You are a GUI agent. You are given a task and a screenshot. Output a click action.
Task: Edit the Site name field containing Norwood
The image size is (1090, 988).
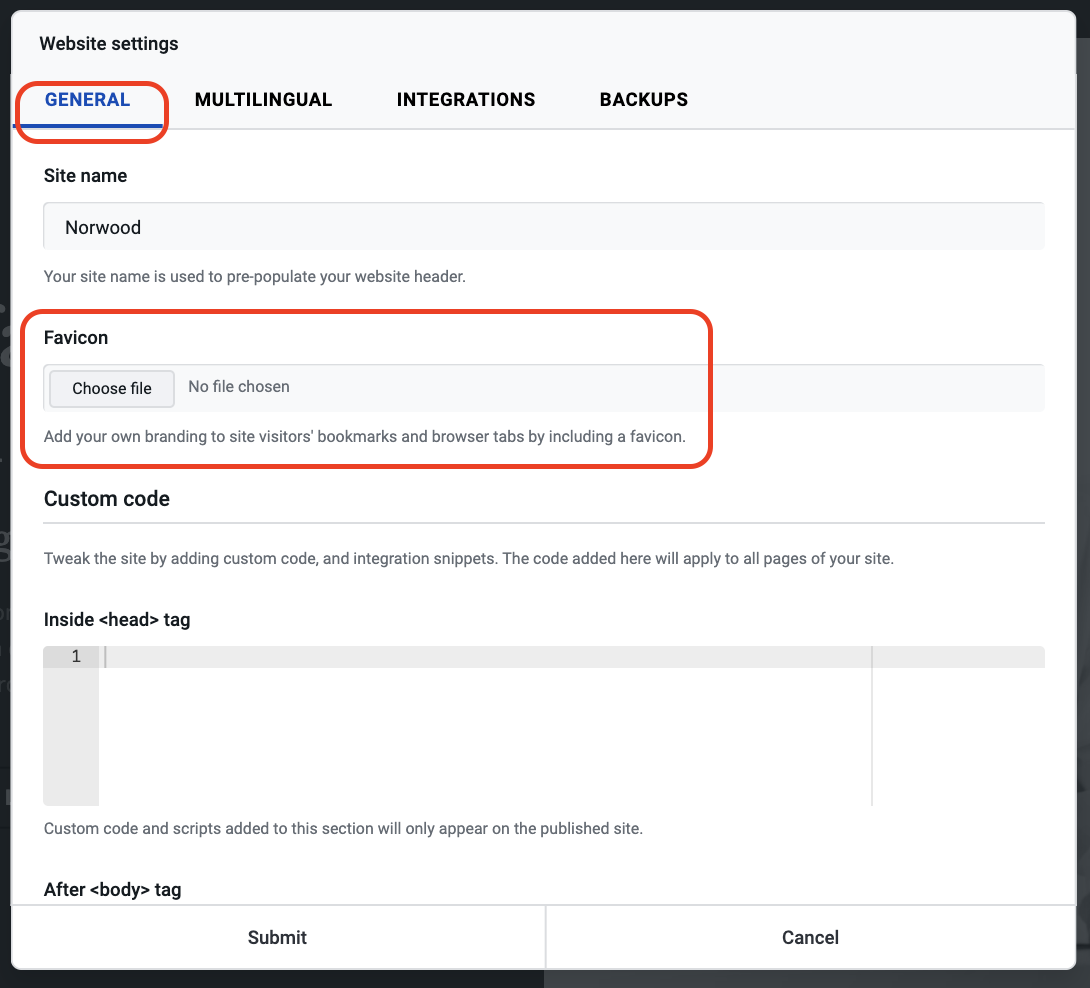pyautogui.click(x=544, y=227)
